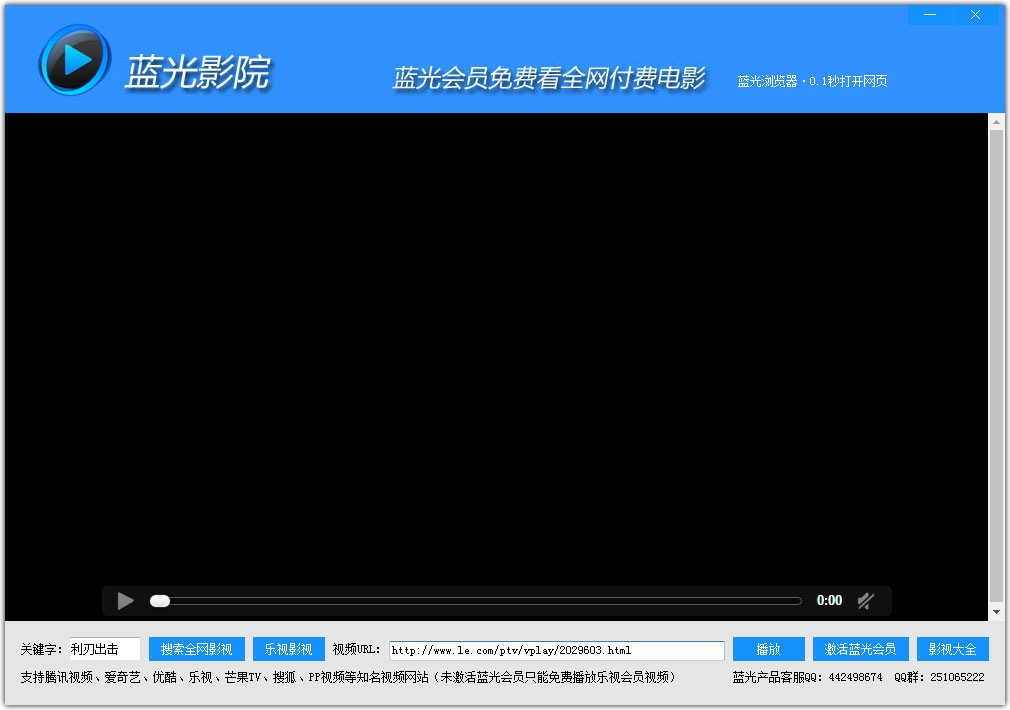Hit the blue 播放 button
The image size is (1010, 710).
(768, 650)
